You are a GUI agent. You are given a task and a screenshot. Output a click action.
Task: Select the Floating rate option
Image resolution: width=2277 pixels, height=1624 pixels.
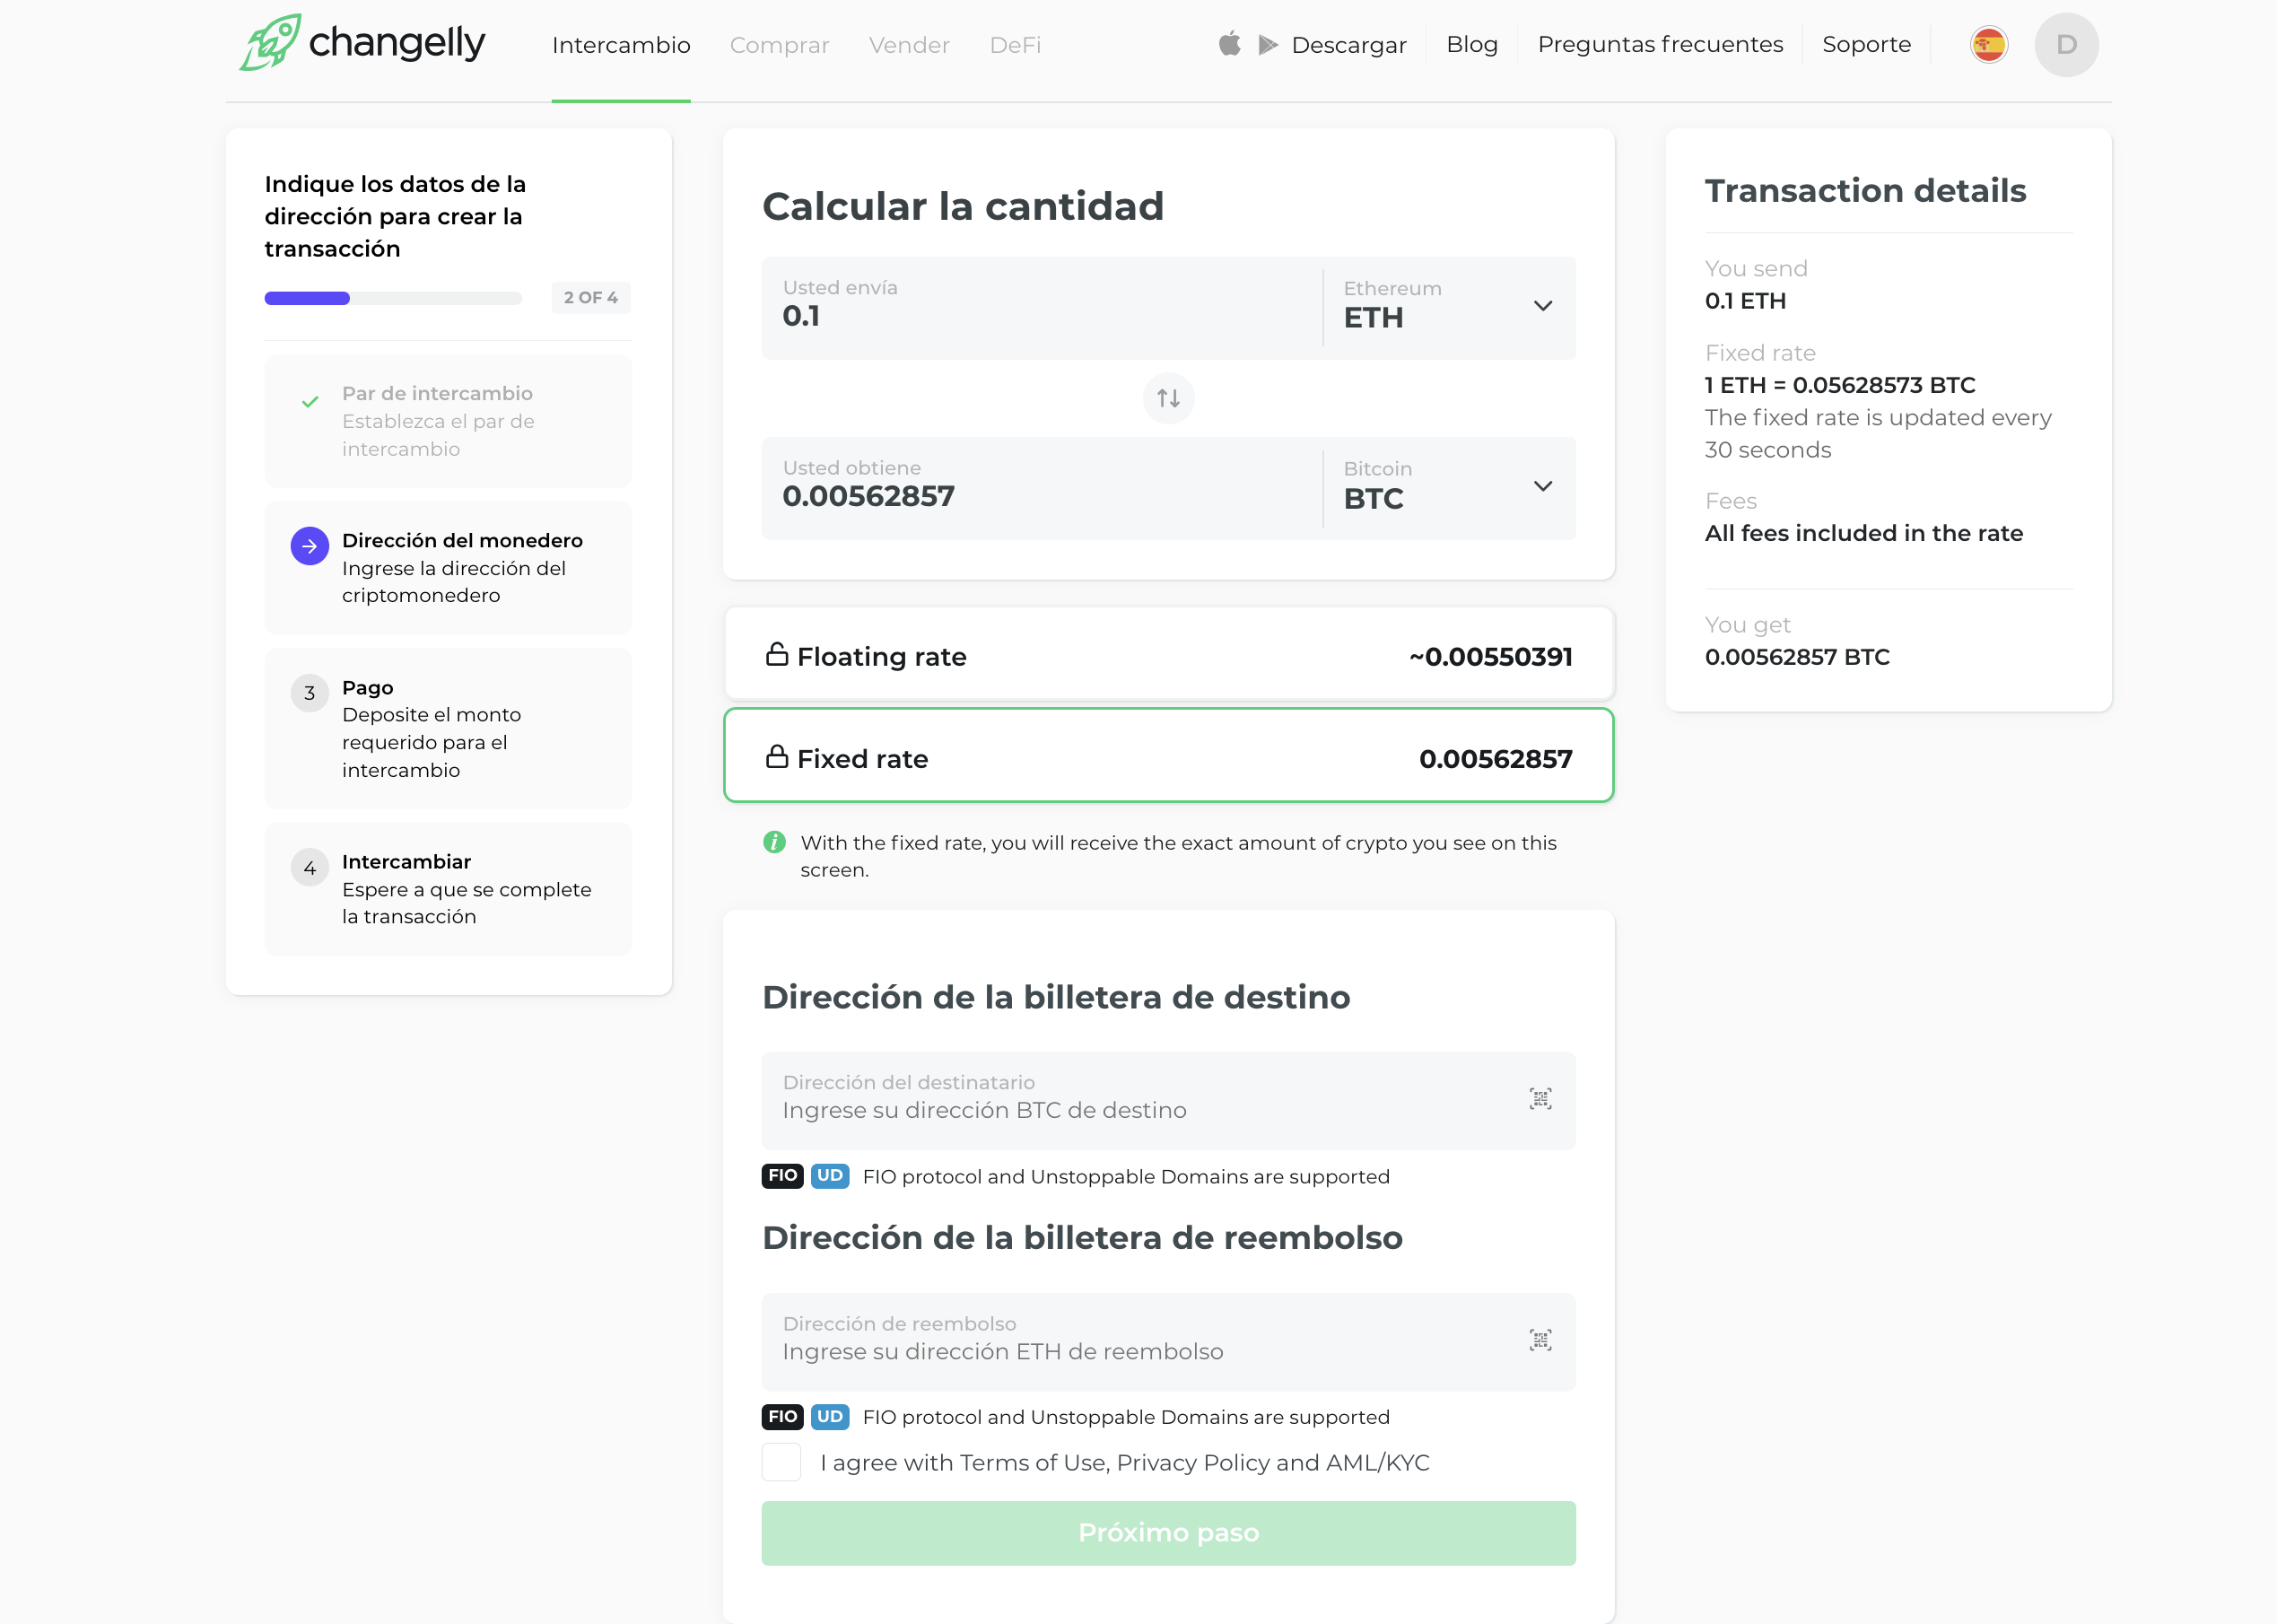pos(1167,656)
